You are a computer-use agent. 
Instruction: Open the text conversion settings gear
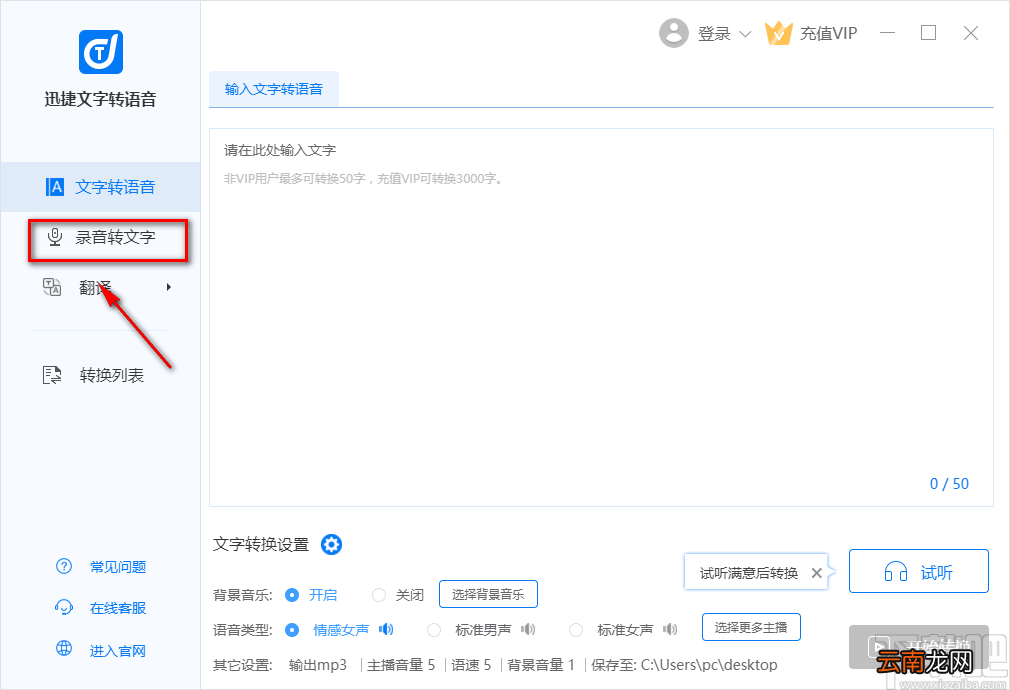coord(331,544)
